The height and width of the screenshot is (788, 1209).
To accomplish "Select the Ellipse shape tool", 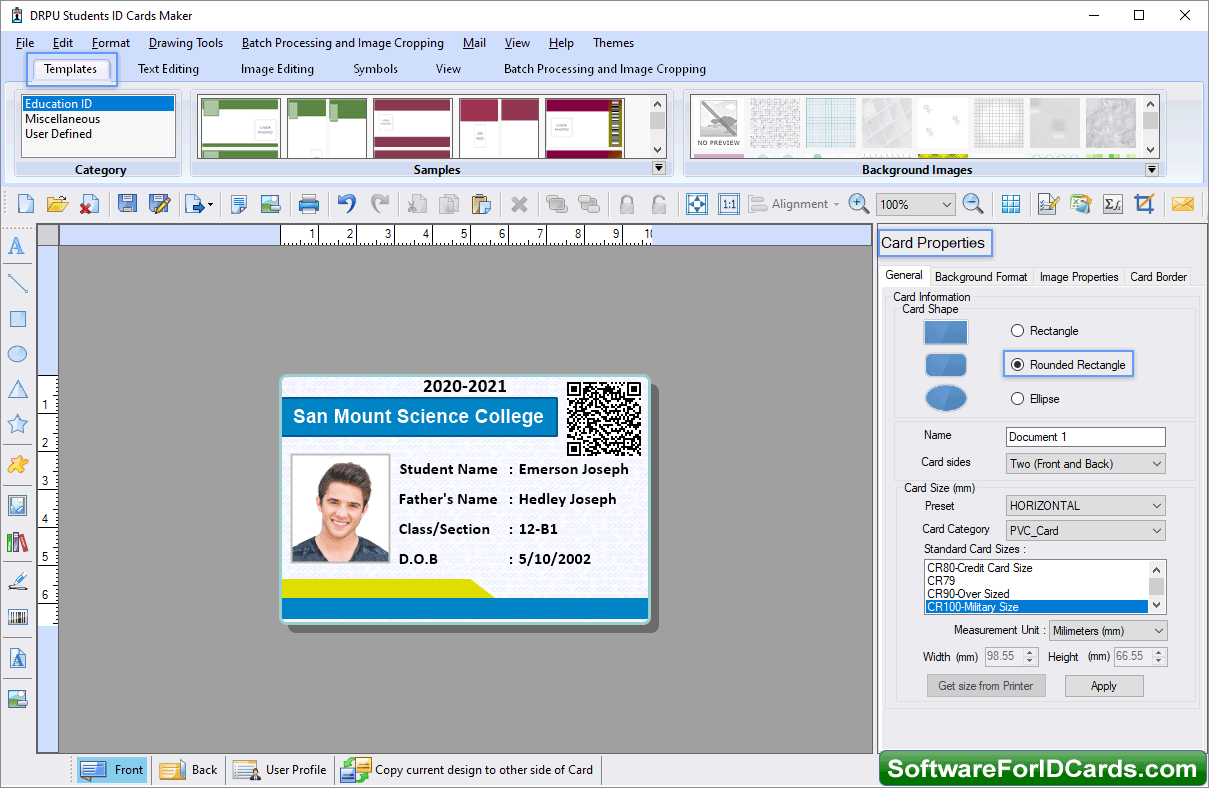I will pyautogui.click(x=17, y=354).
